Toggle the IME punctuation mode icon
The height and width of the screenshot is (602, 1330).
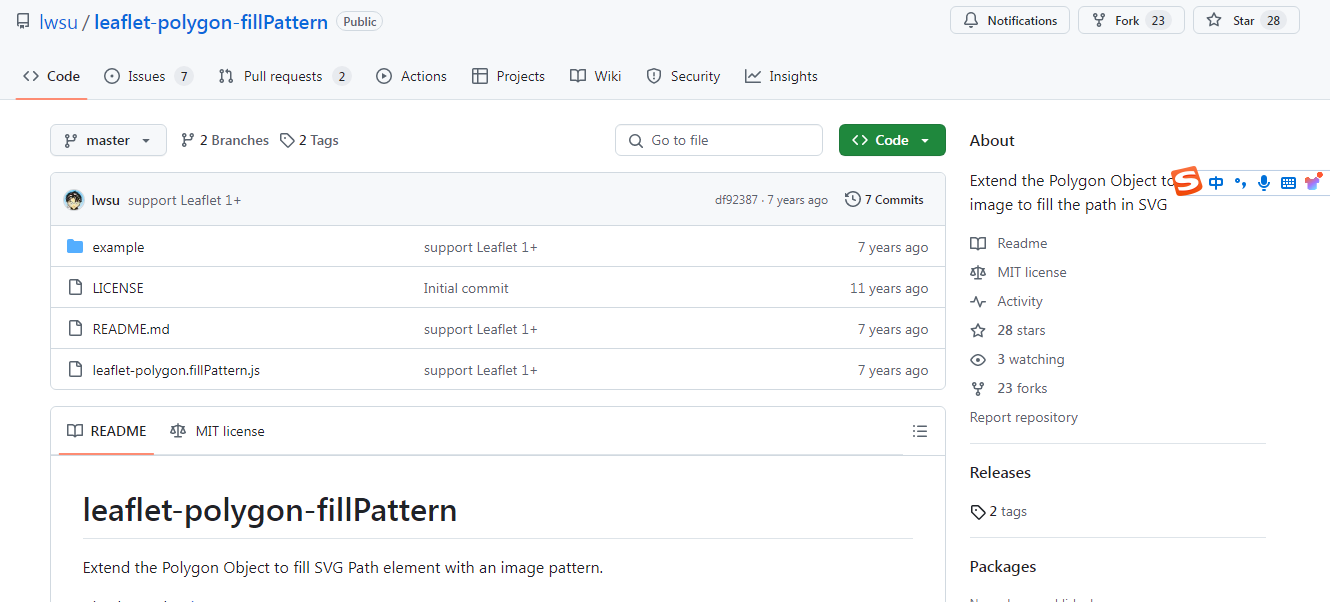1240,182
